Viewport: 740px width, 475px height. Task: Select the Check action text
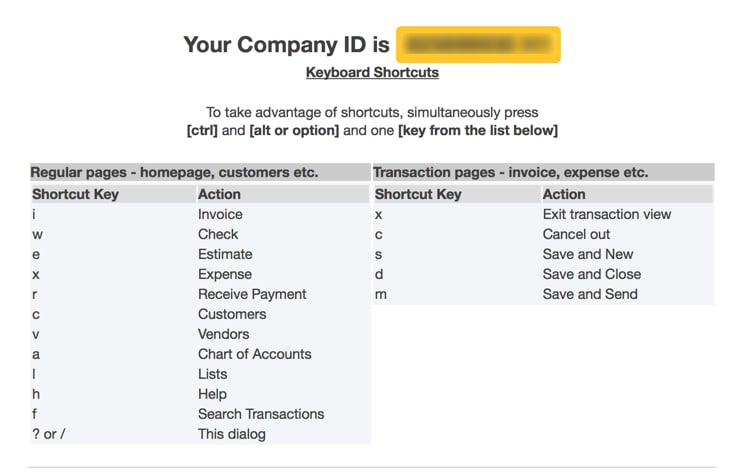click(x=218, y=234)
